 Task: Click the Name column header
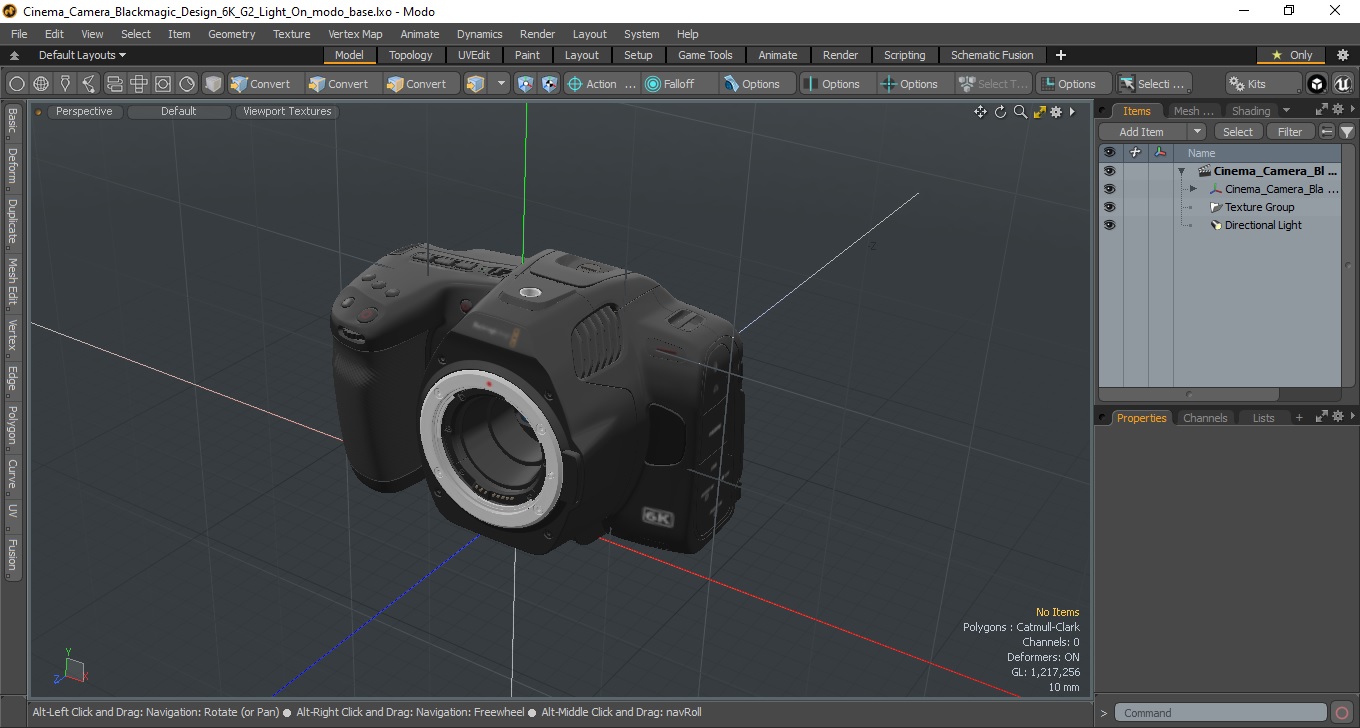click(1201, 153)
